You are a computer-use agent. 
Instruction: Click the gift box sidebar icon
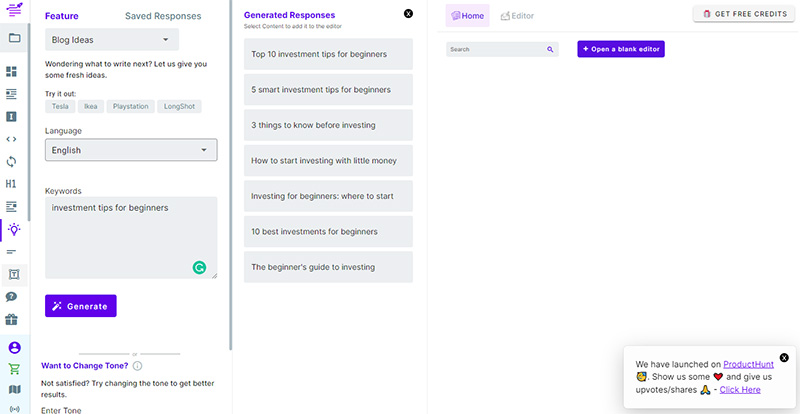(11, 320)
